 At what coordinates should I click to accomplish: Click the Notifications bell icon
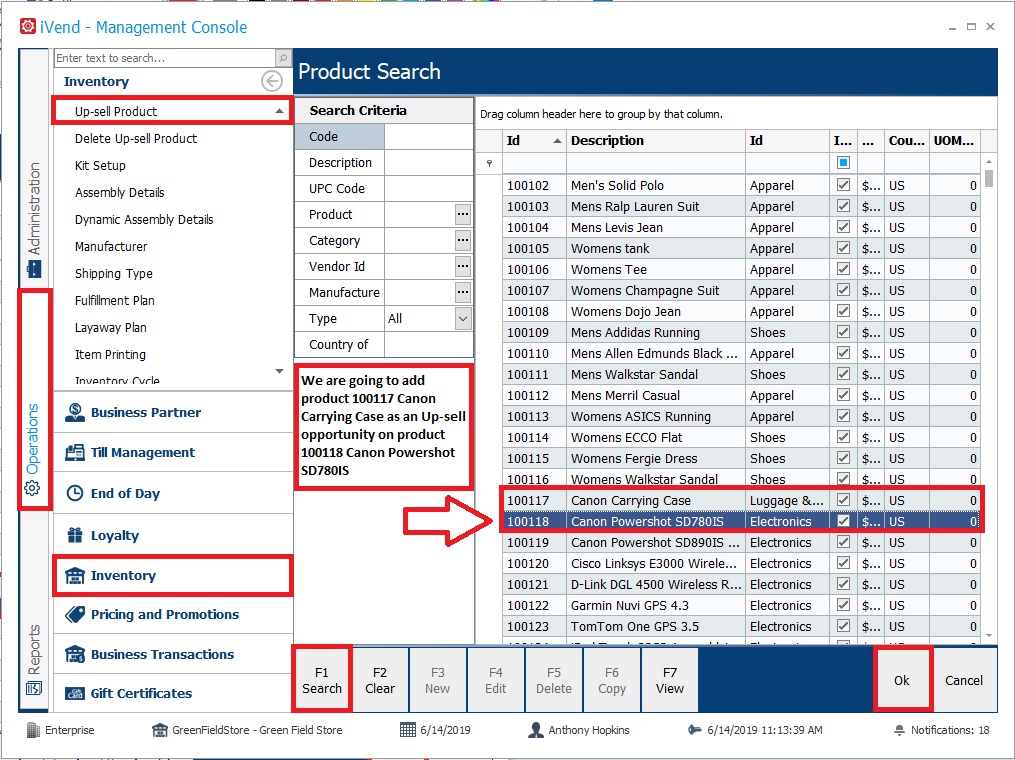point(899,730)
